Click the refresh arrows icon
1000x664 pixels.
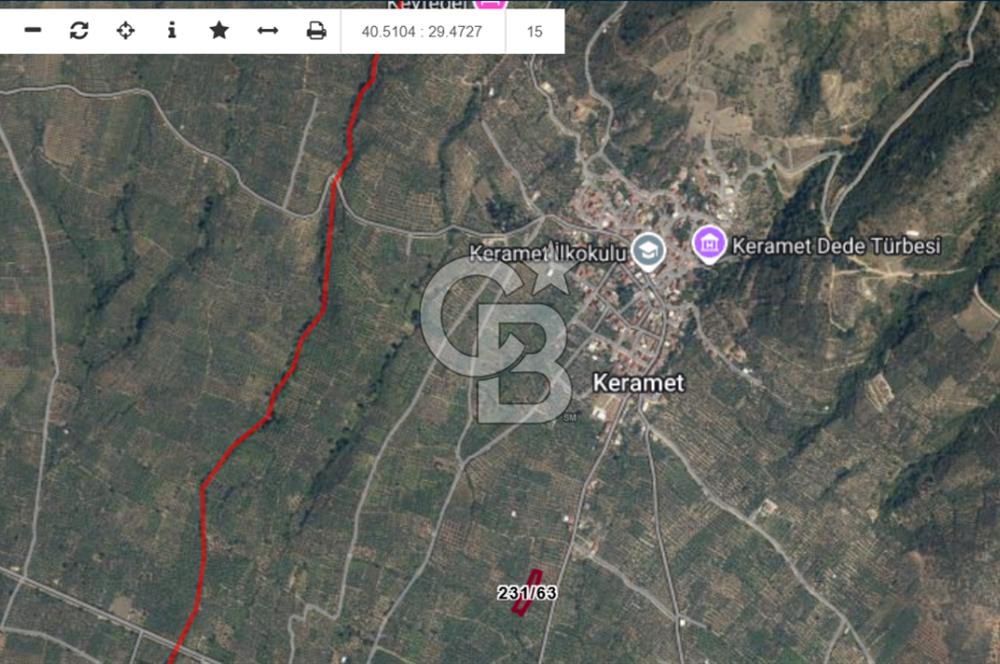pyautogui.click(x=79, y=30)
